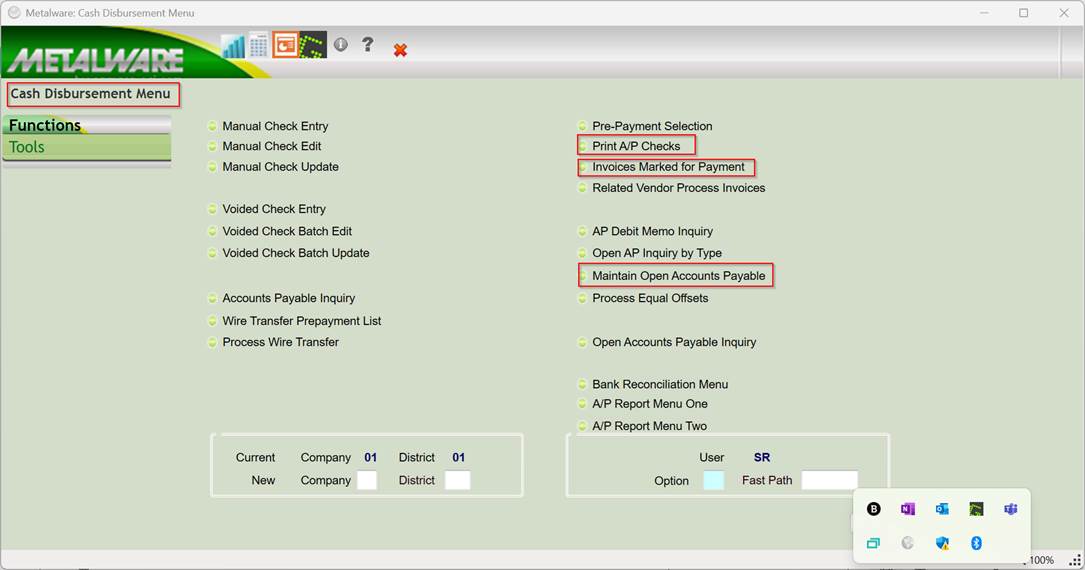Screen dimensions: 1085x570
Task: Choose Print A/P Checks
Action: pyautogui.click(x=636, y=146)
